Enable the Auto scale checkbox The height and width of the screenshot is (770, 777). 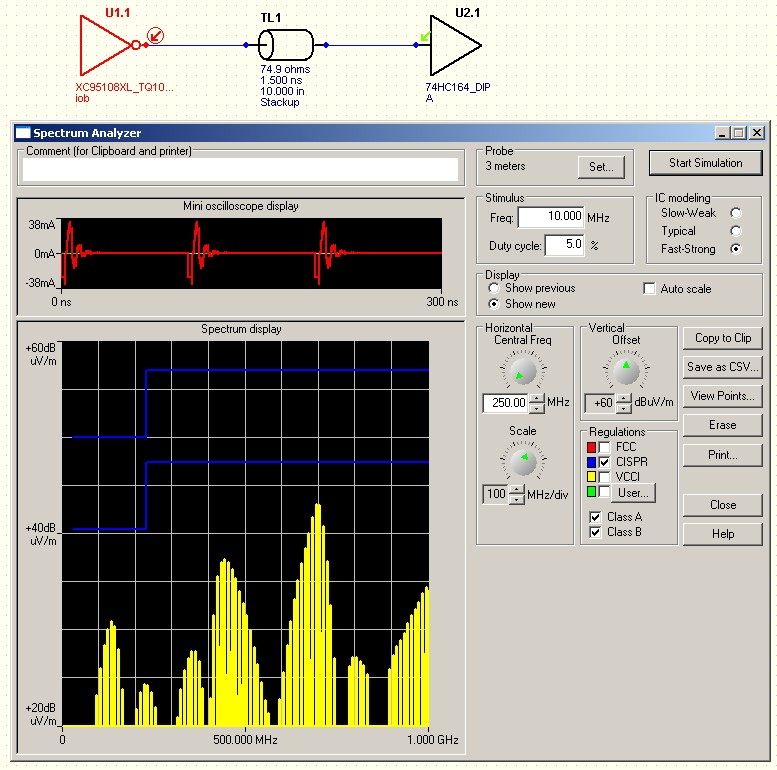[x=649, y=288]
